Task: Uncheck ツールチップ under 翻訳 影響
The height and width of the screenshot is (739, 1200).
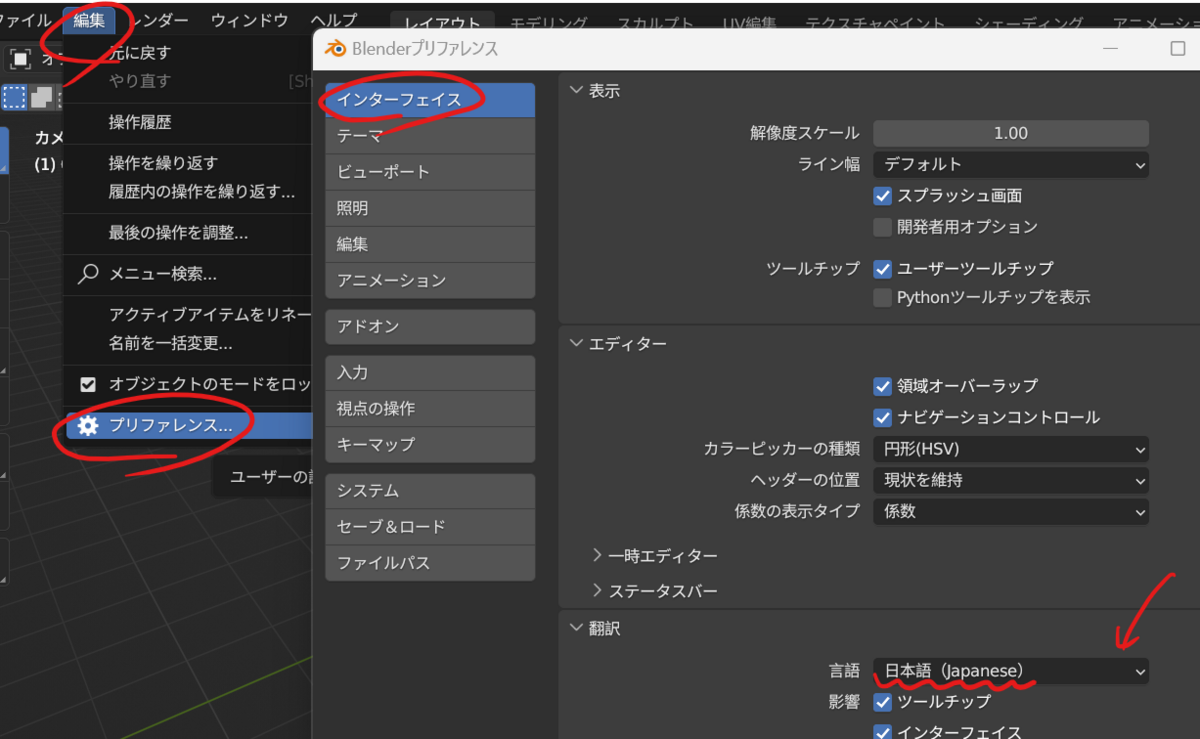Action: [882, 702]
